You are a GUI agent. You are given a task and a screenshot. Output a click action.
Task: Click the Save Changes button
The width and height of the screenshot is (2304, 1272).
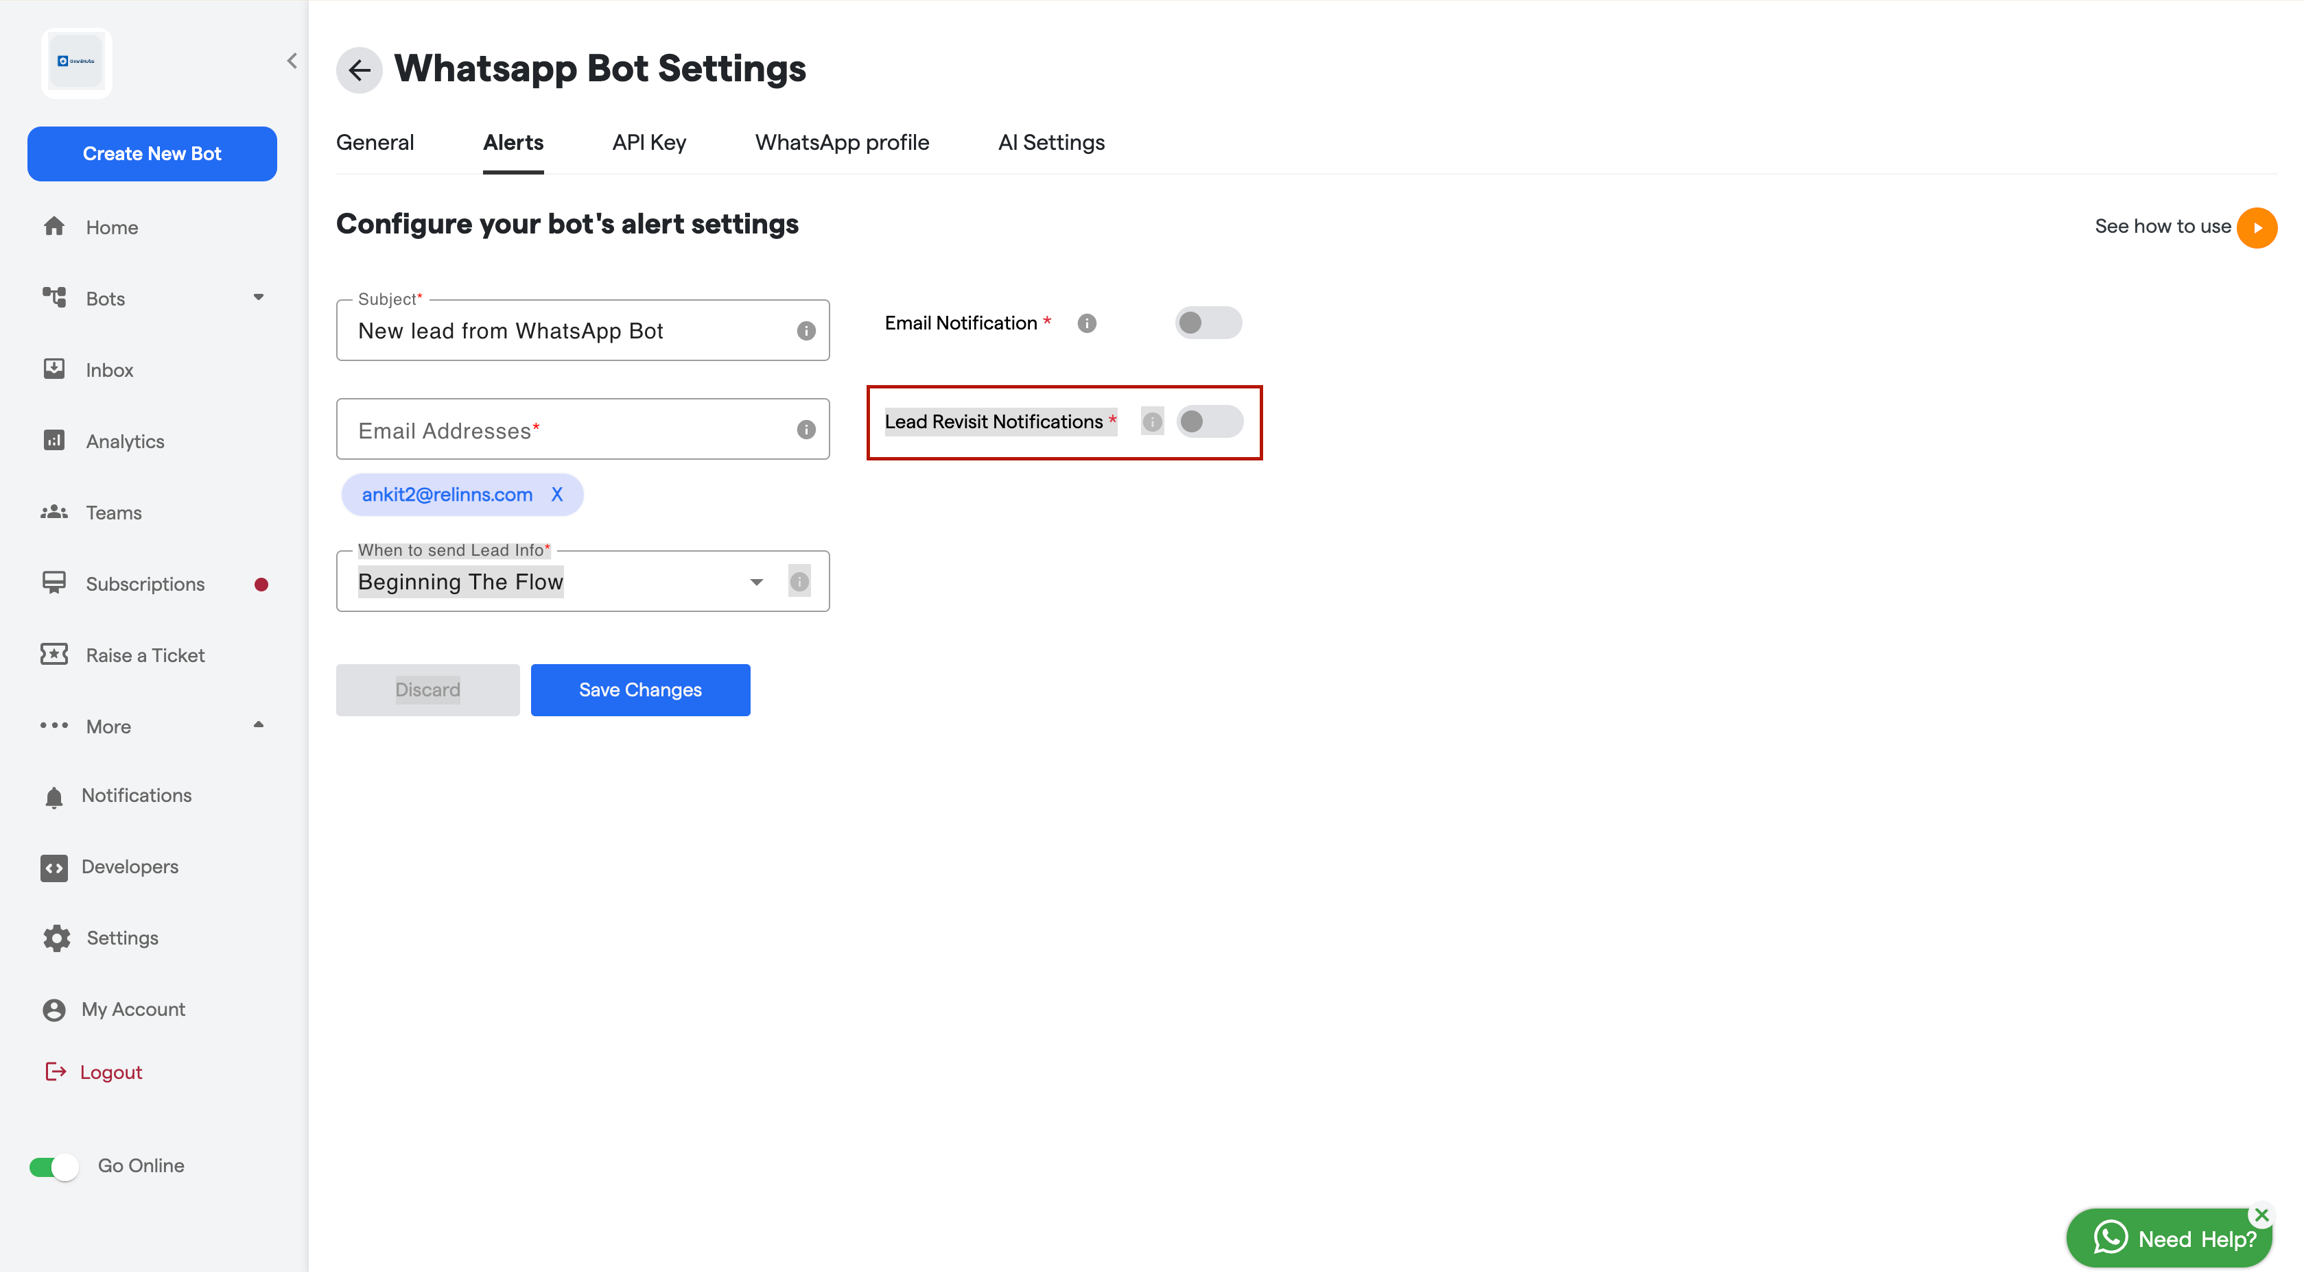[x=640, y=690]
